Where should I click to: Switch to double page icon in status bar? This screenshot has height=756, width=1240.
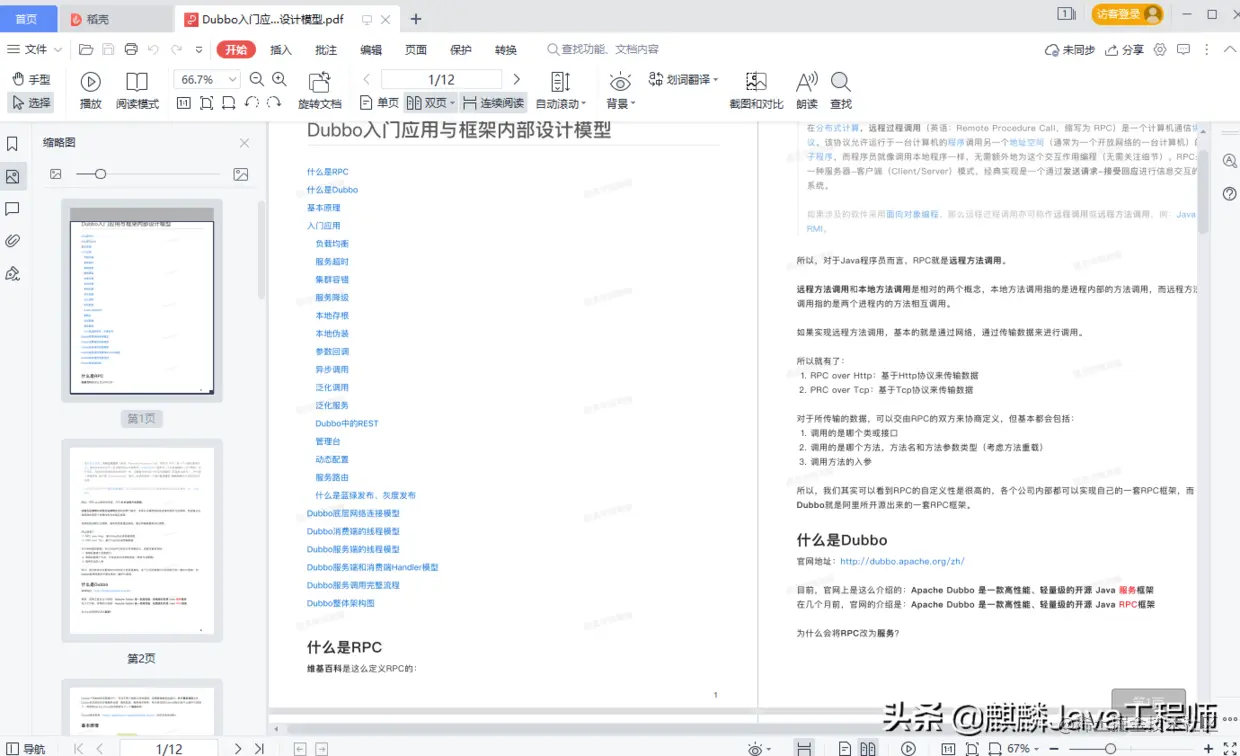pyautogui.click(x=868, y=748)
